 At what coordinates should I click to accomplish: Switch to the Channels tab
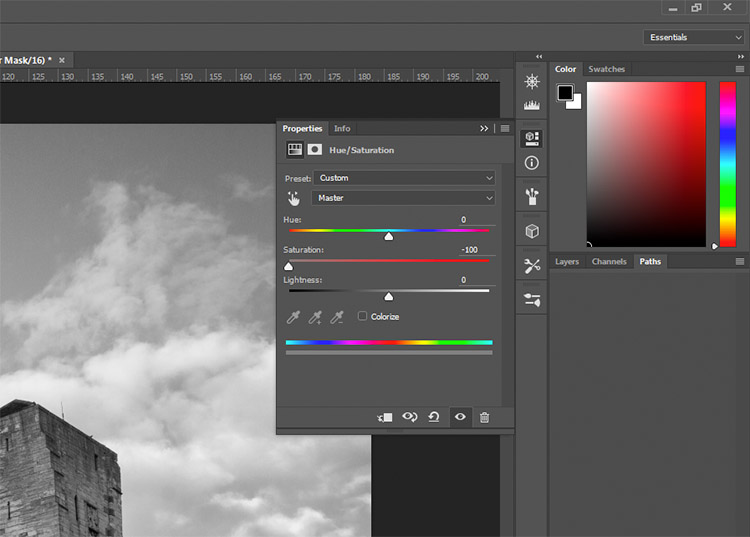coord(609,262)
